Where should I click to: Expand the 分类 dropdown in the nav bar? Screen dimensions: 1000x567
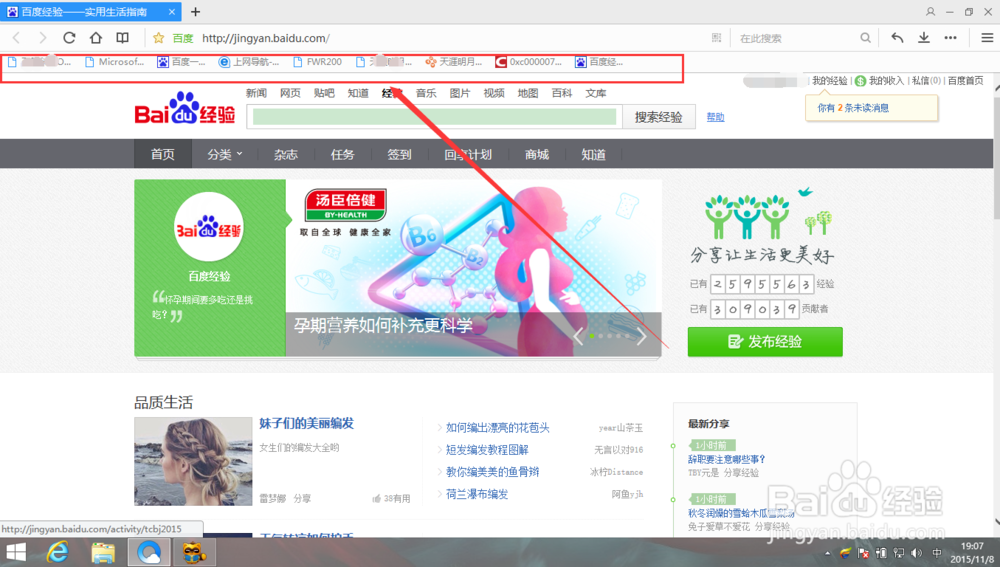click(x=224, y=154)
